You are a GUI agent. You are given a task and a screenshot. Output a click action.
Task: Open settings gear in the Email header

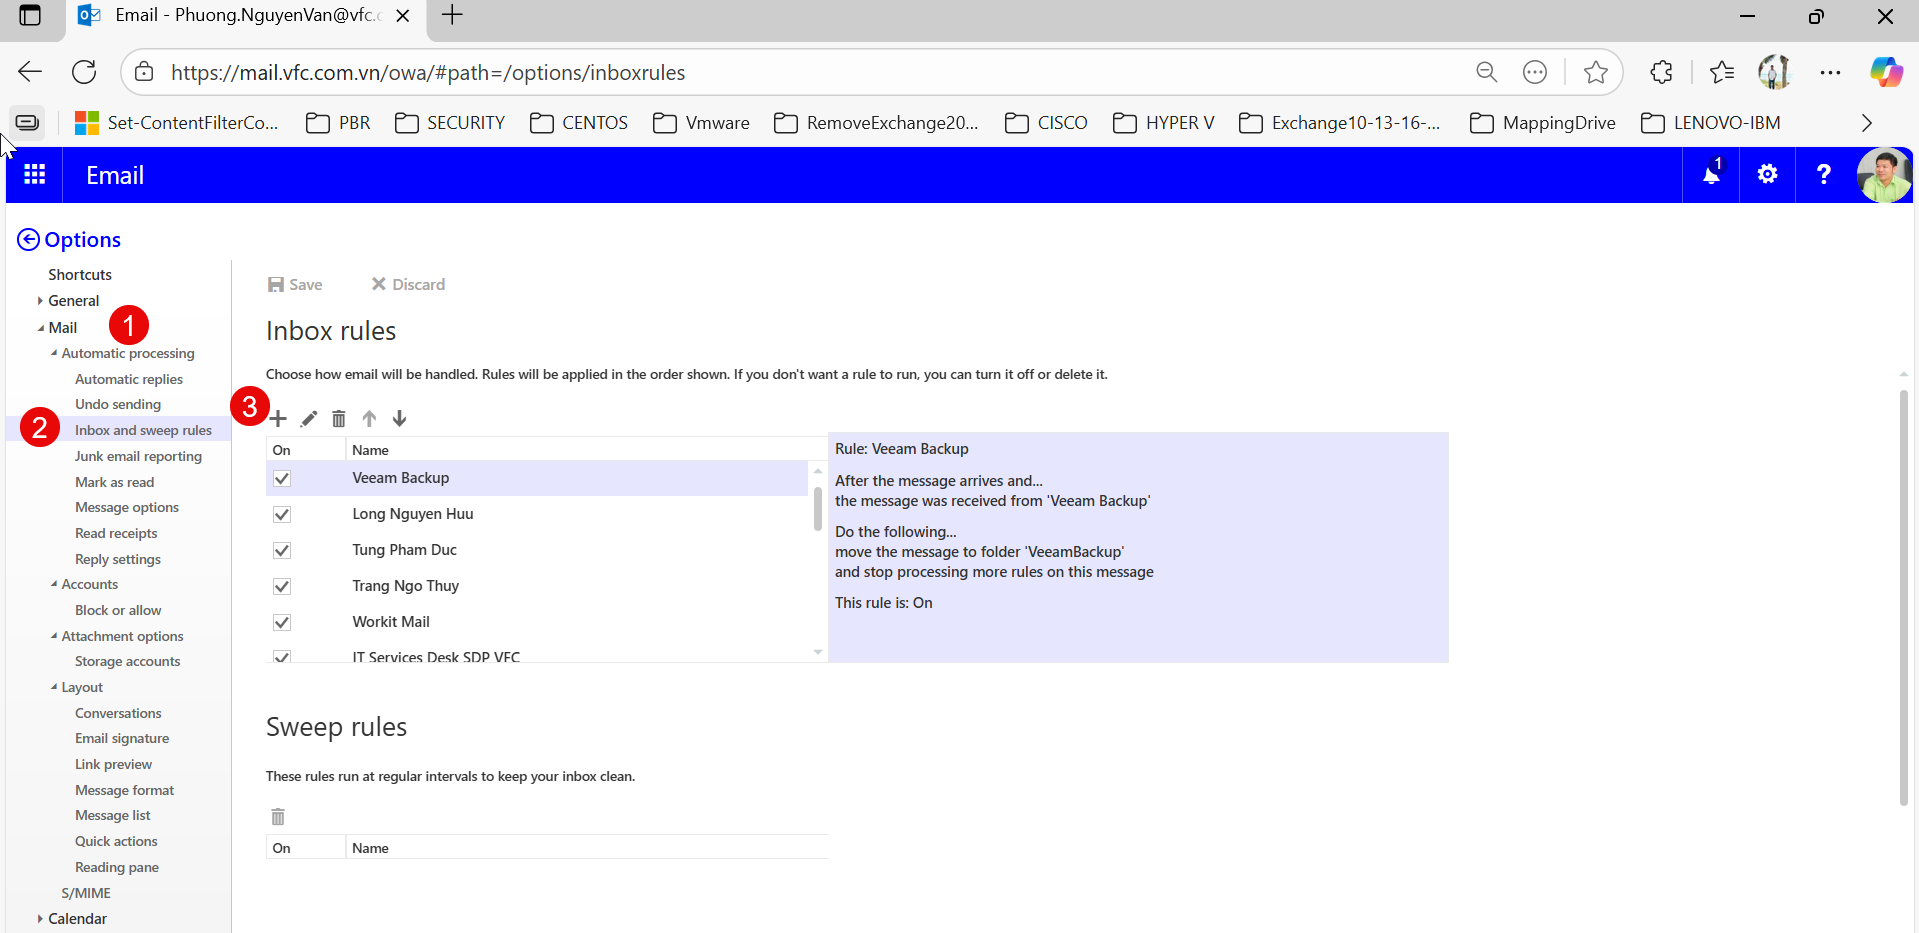(x=1767, y=175)
